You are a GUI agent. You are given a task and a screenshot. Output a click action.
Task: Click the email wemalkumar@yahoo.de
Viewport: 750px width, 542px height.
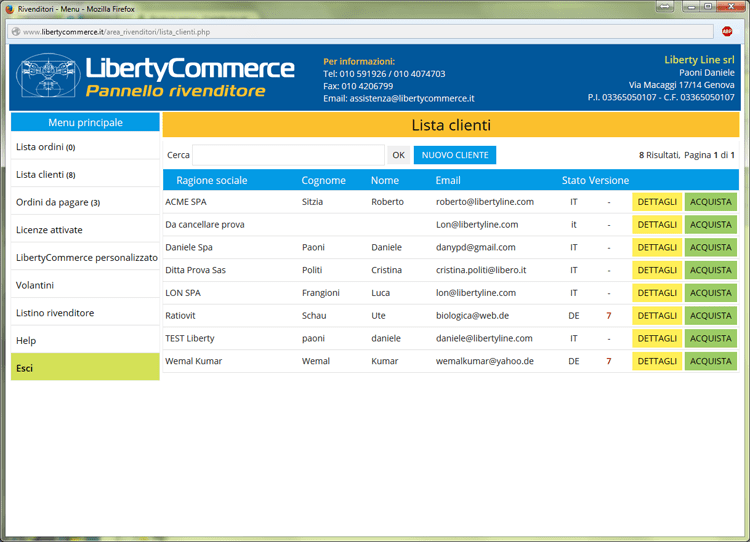click(485, 361)
